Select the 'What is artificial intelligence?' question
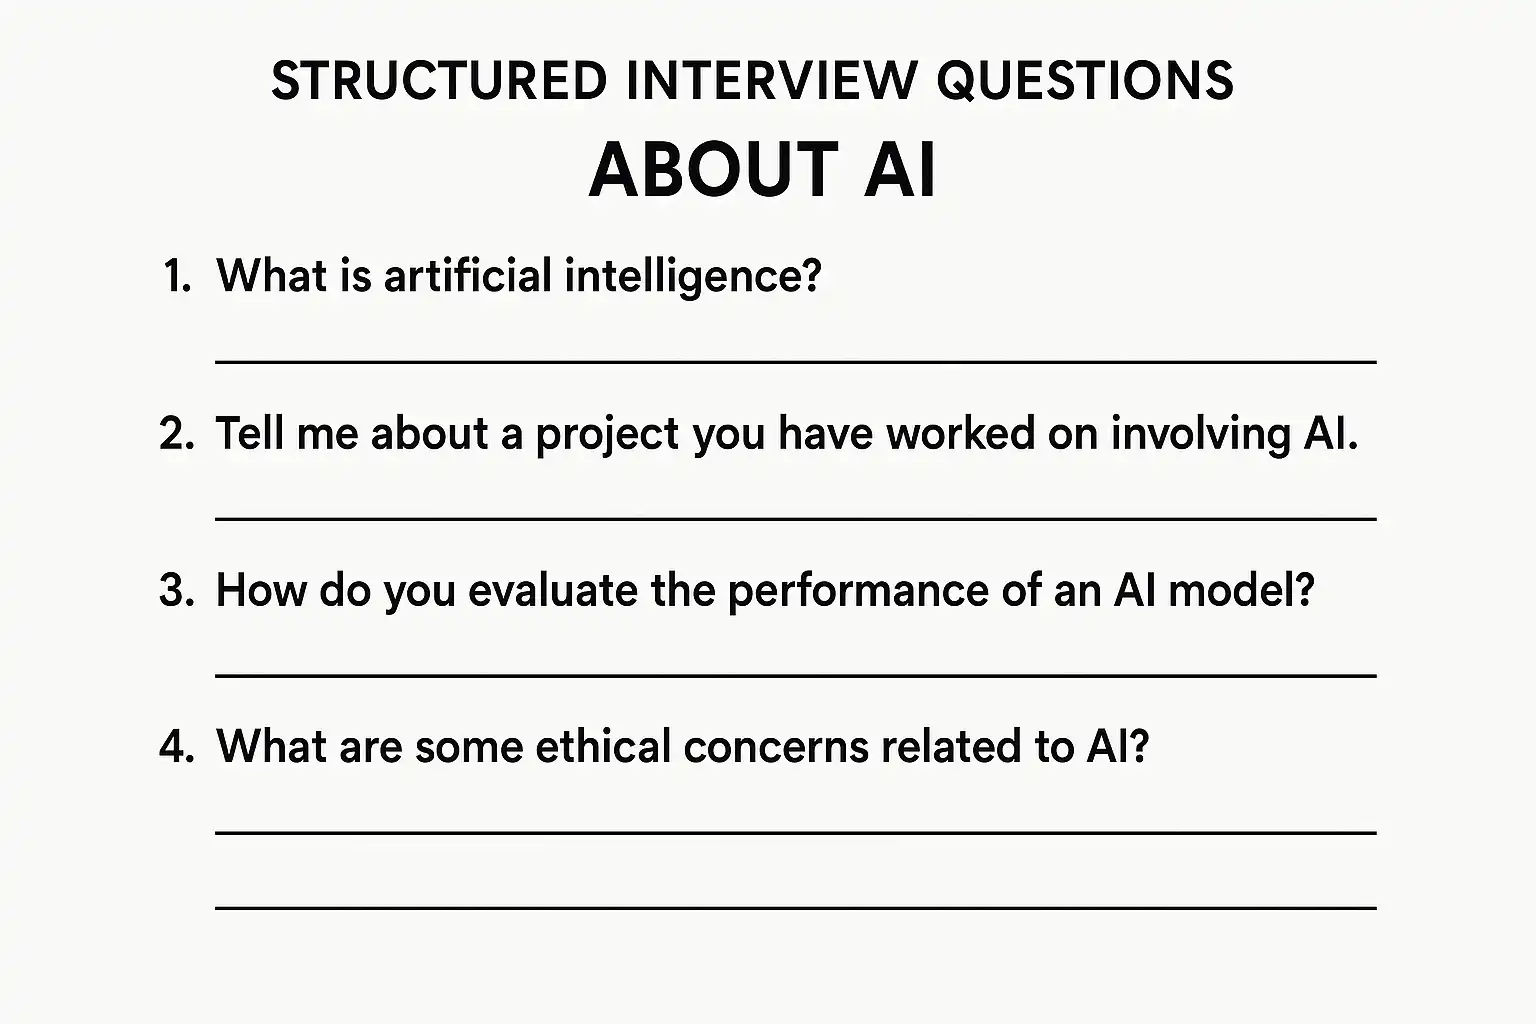Screen dimensions: 1536x1024 pos(518,276)
